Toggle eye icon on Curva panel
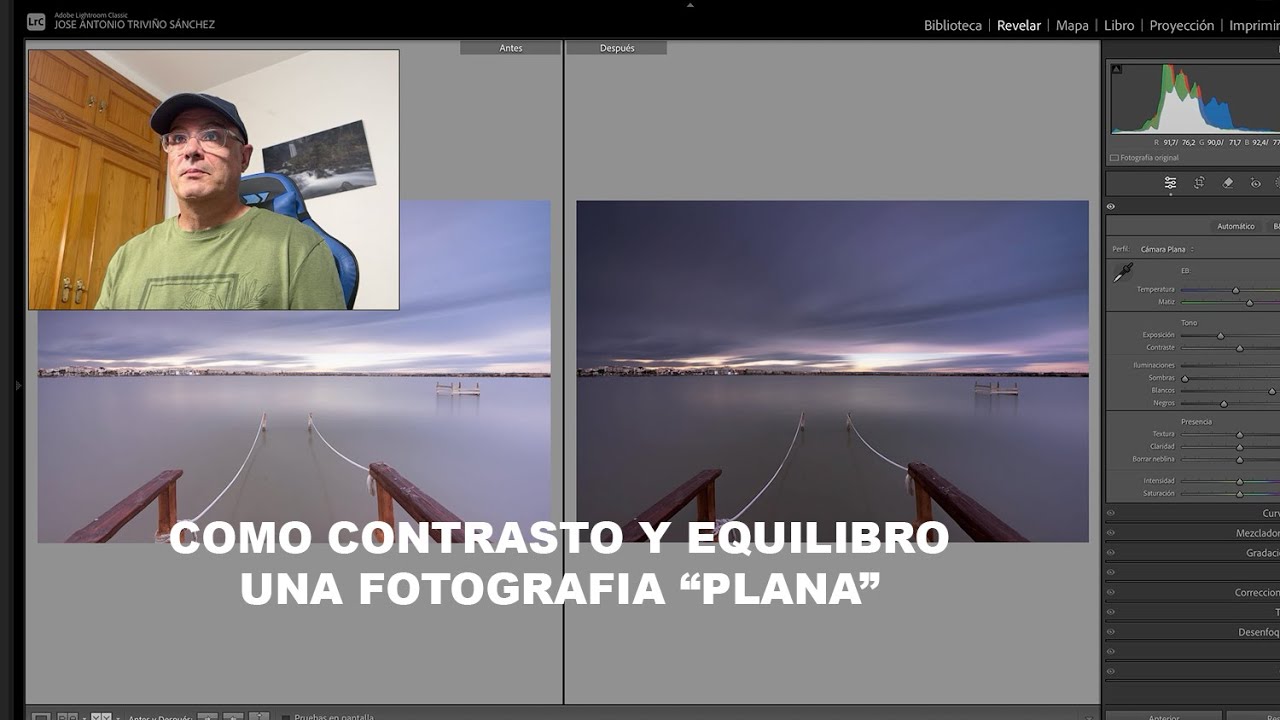 1111,513
